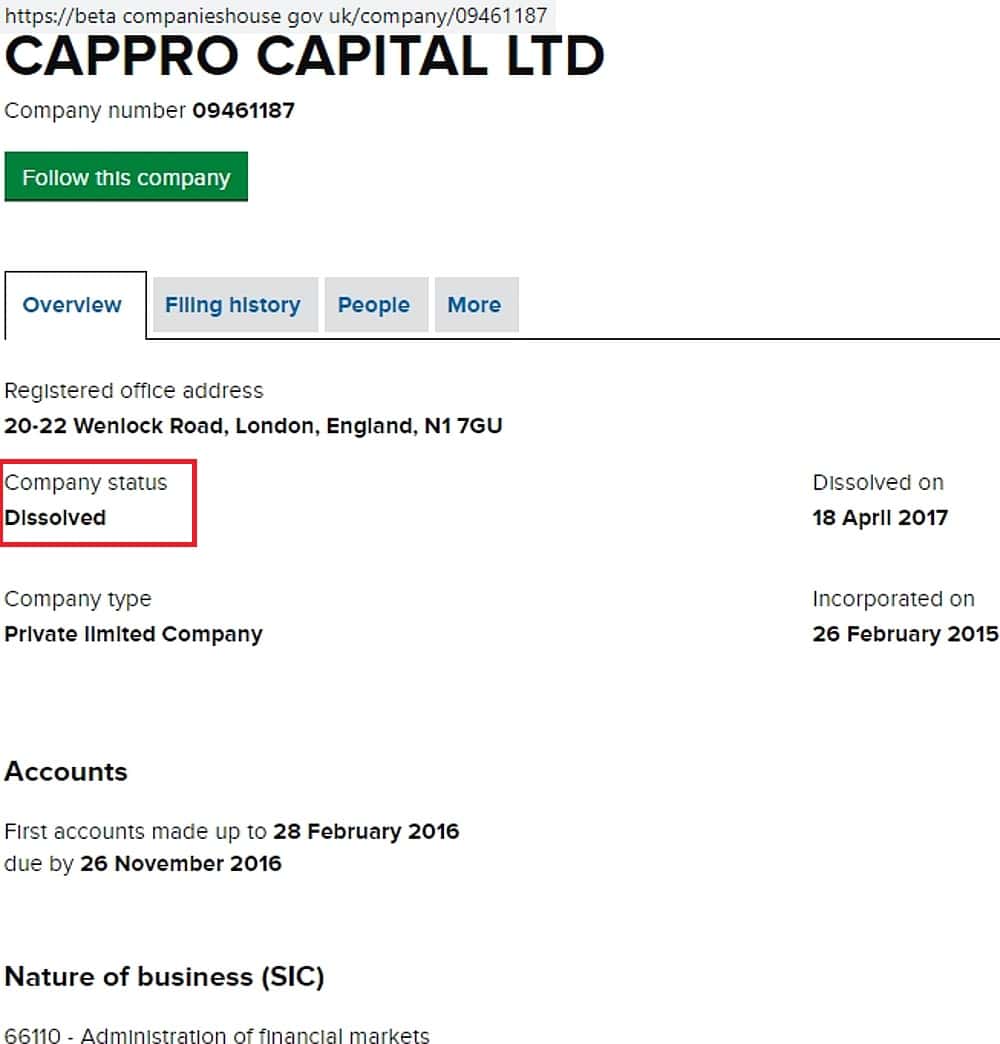1000x1044 pixels.
Task: Switch to the Filing history tab
Action: pyautogui.click(x=232, y=305)
